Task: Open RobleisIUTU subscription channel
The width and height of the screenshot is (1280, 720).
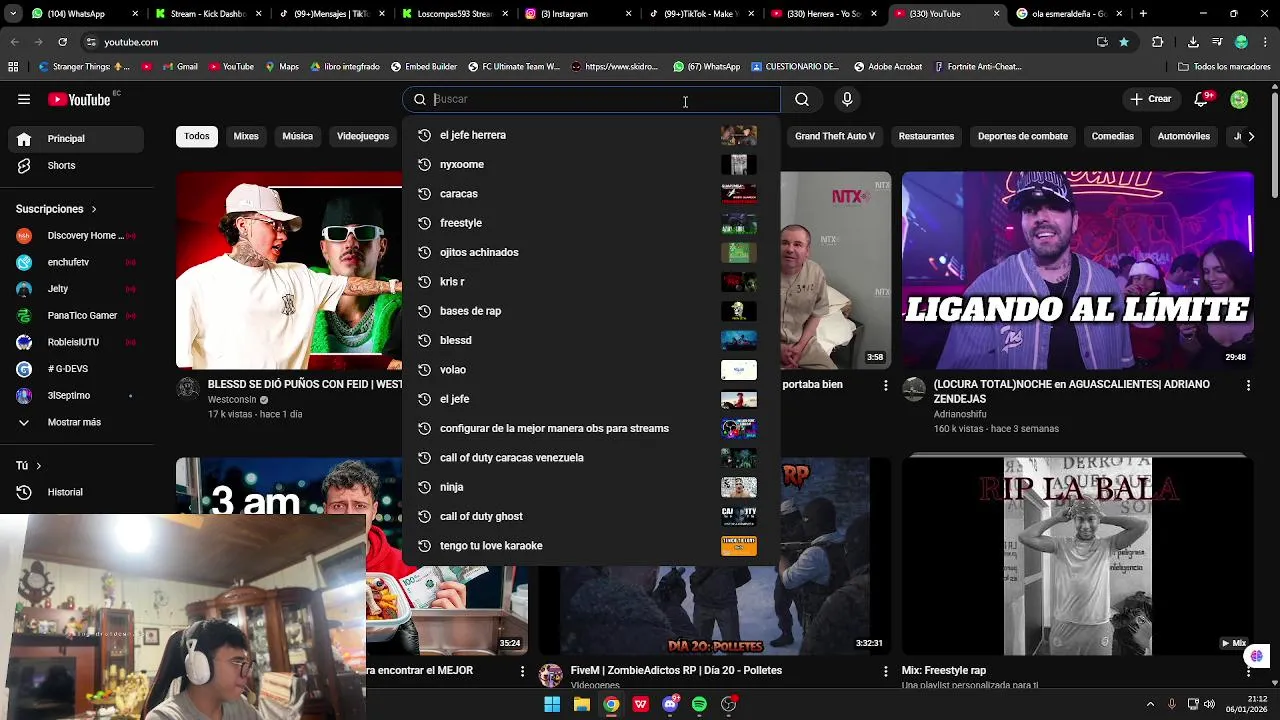Action: coord(76,342)
